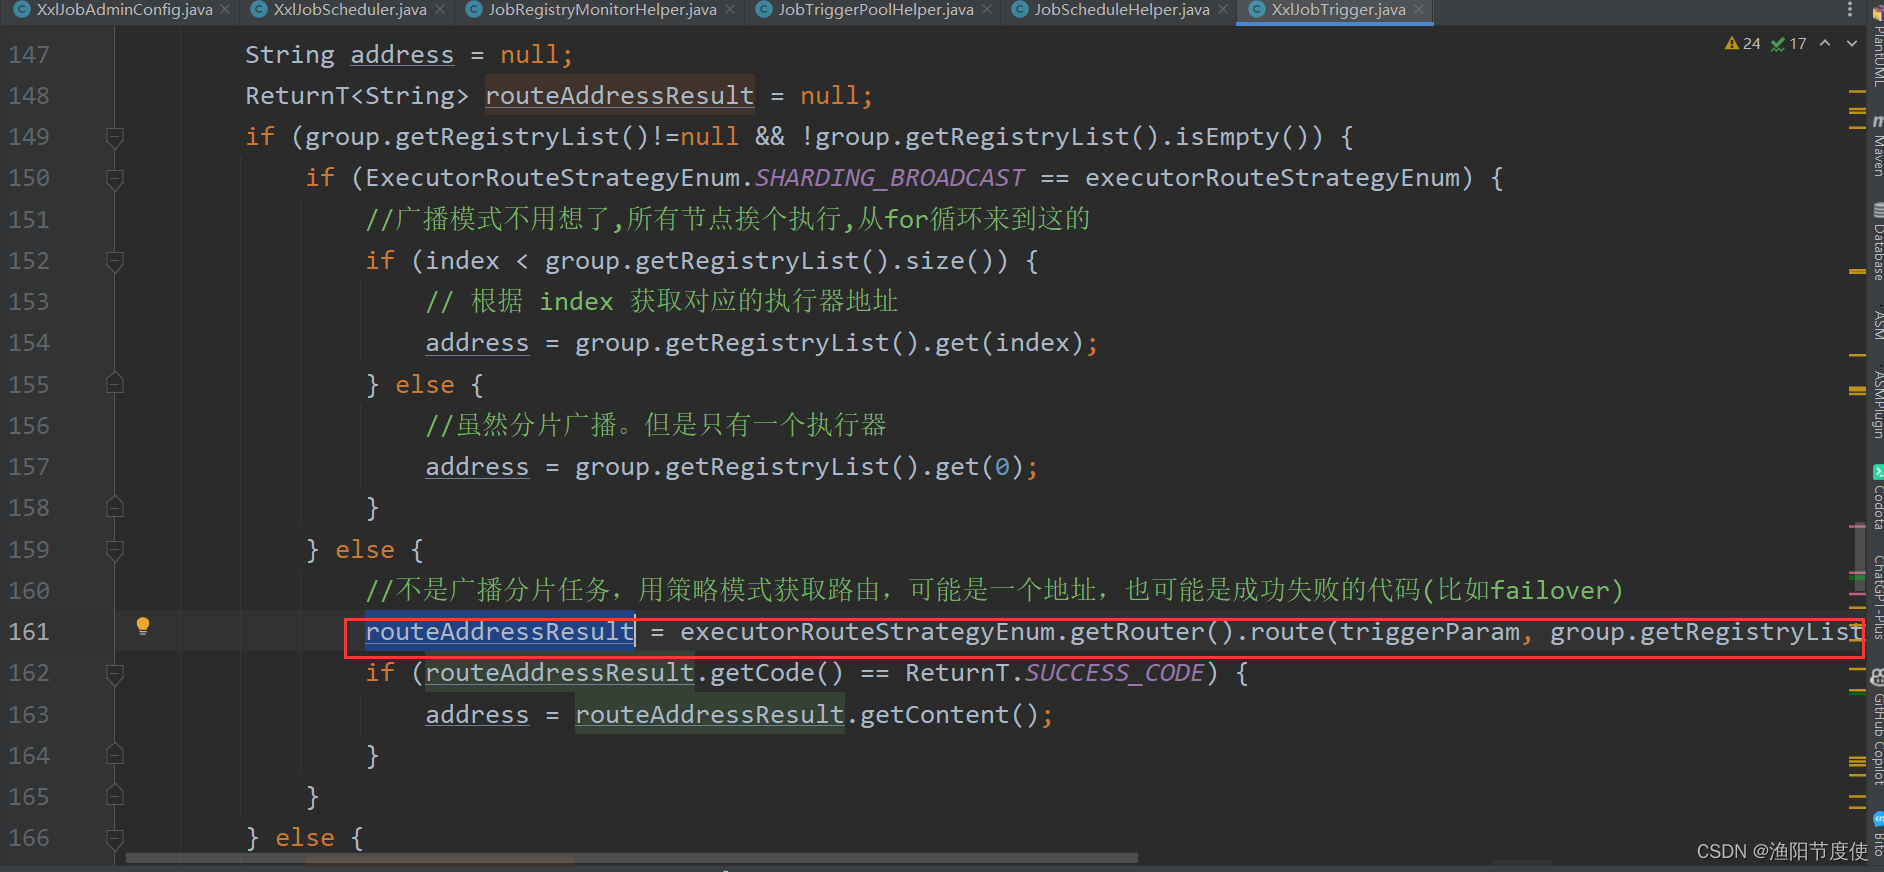The height and width of the screenshot is (872, 1884).
Task: Collapse the if block at line 152
Action: tap(115, 261)
